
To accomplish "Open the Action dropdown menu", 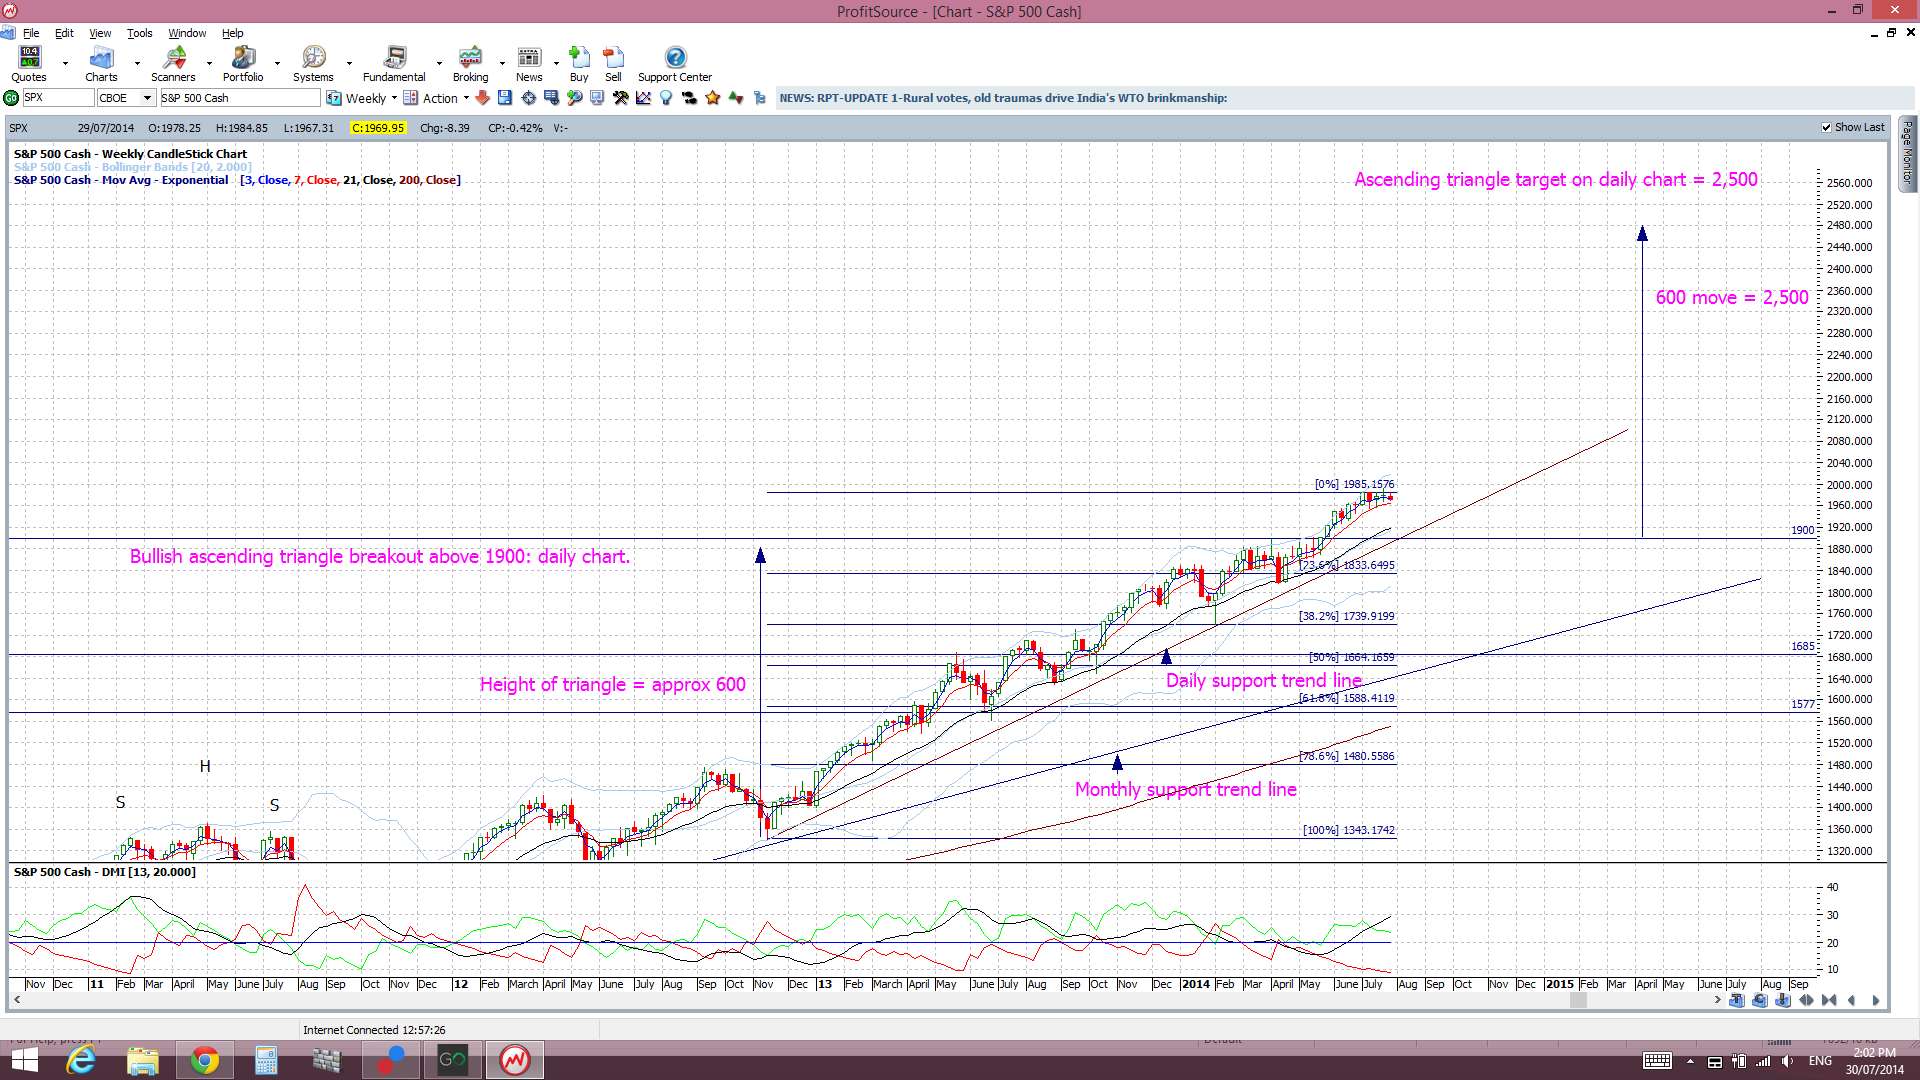I will [437, 98].
